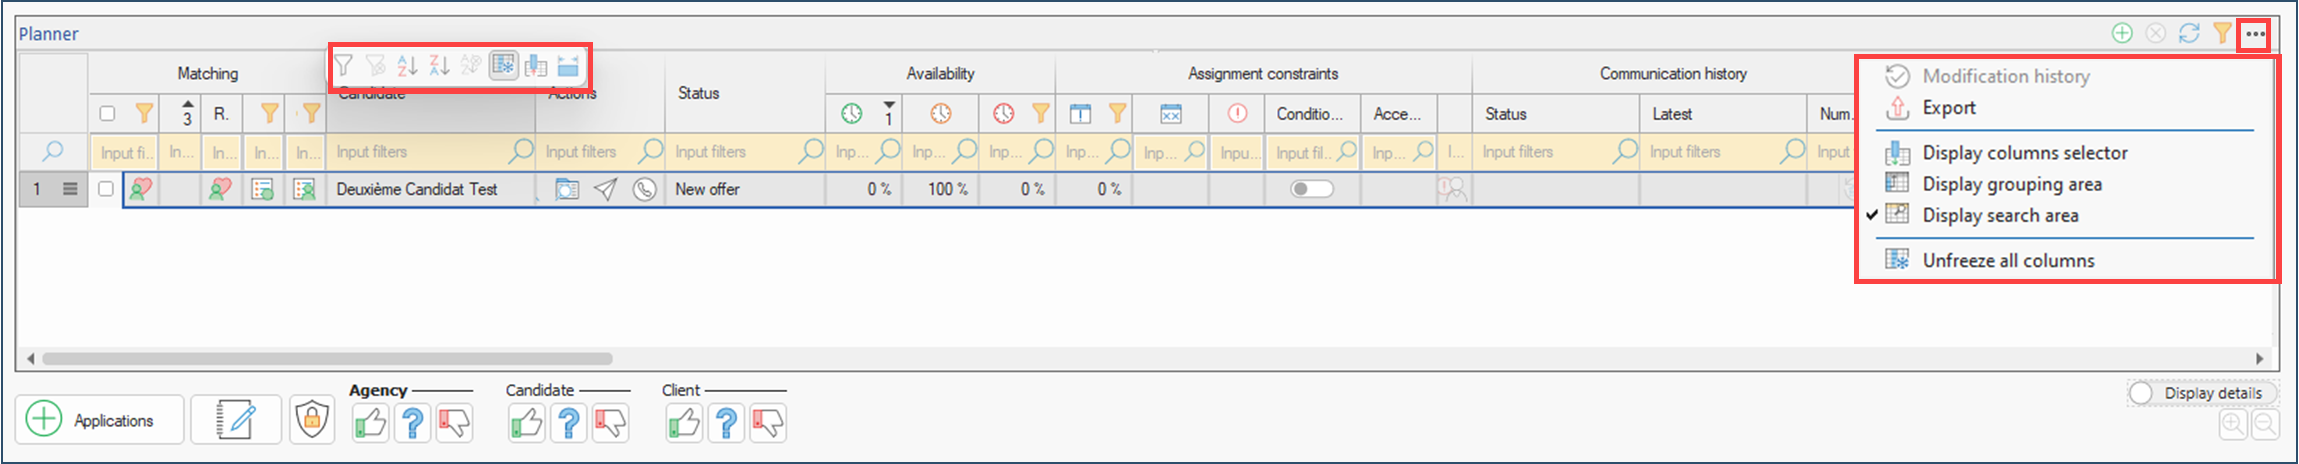Open the notepad edit button

[x=236, y=420]
